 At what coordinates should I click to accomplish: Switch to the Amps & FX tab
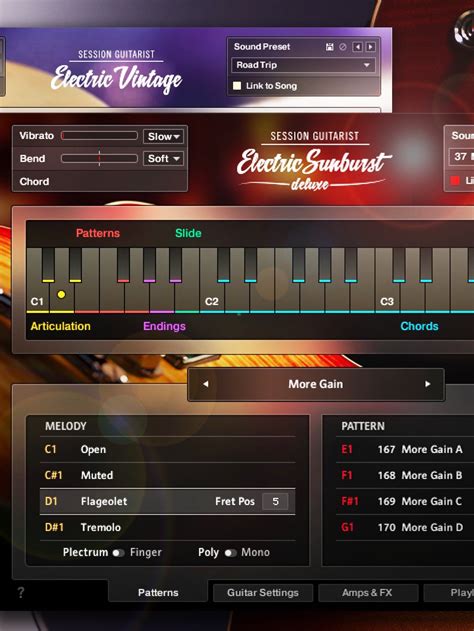coord(367,592)
